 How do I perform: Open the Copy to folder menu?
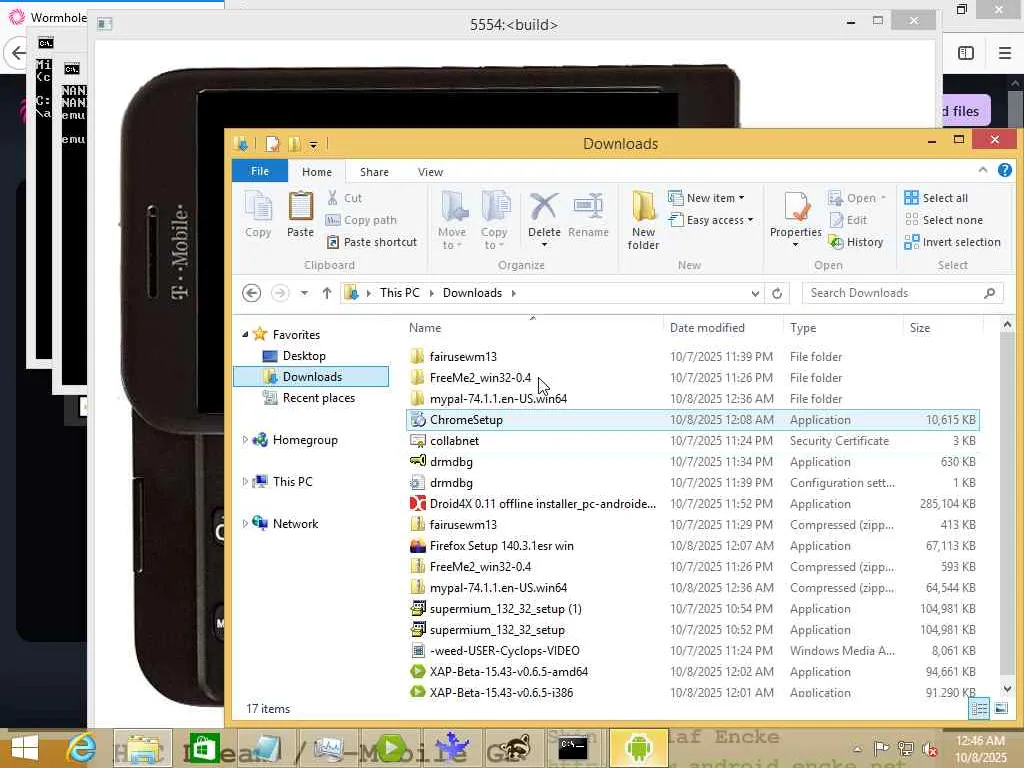494,220
